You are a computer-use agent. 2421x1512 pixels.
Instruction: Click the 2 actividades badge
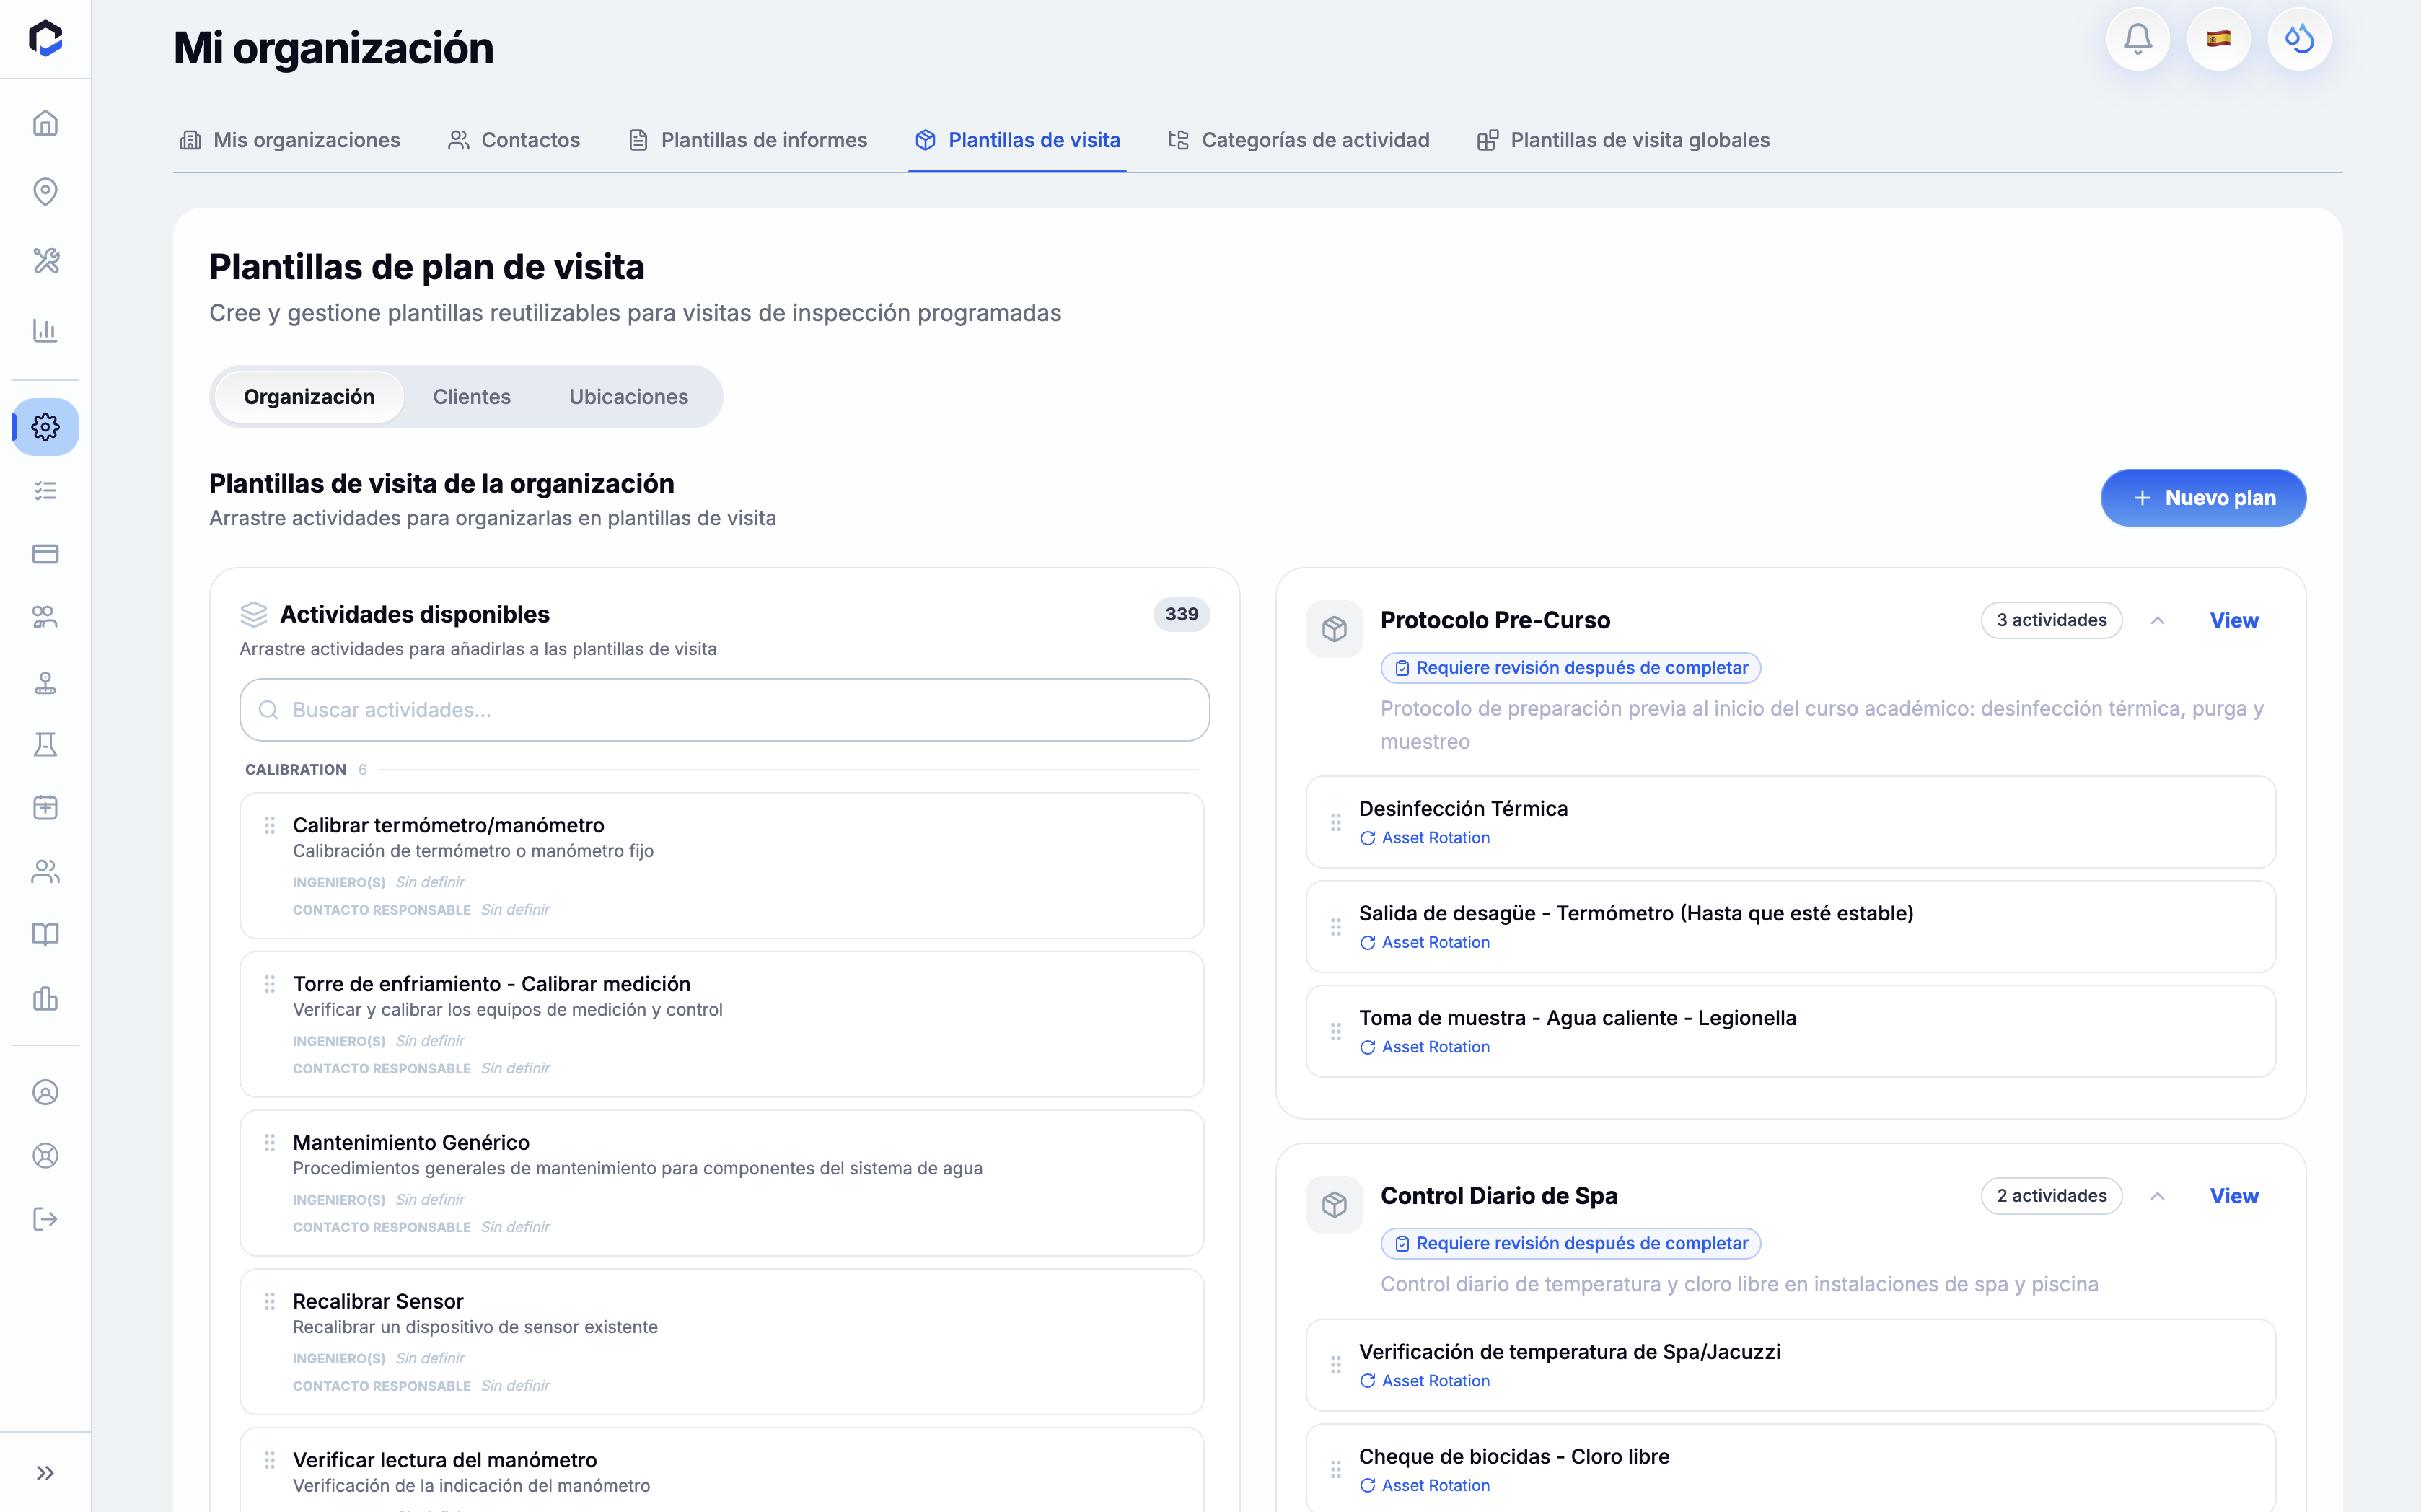click(x=2052, y=1197)
